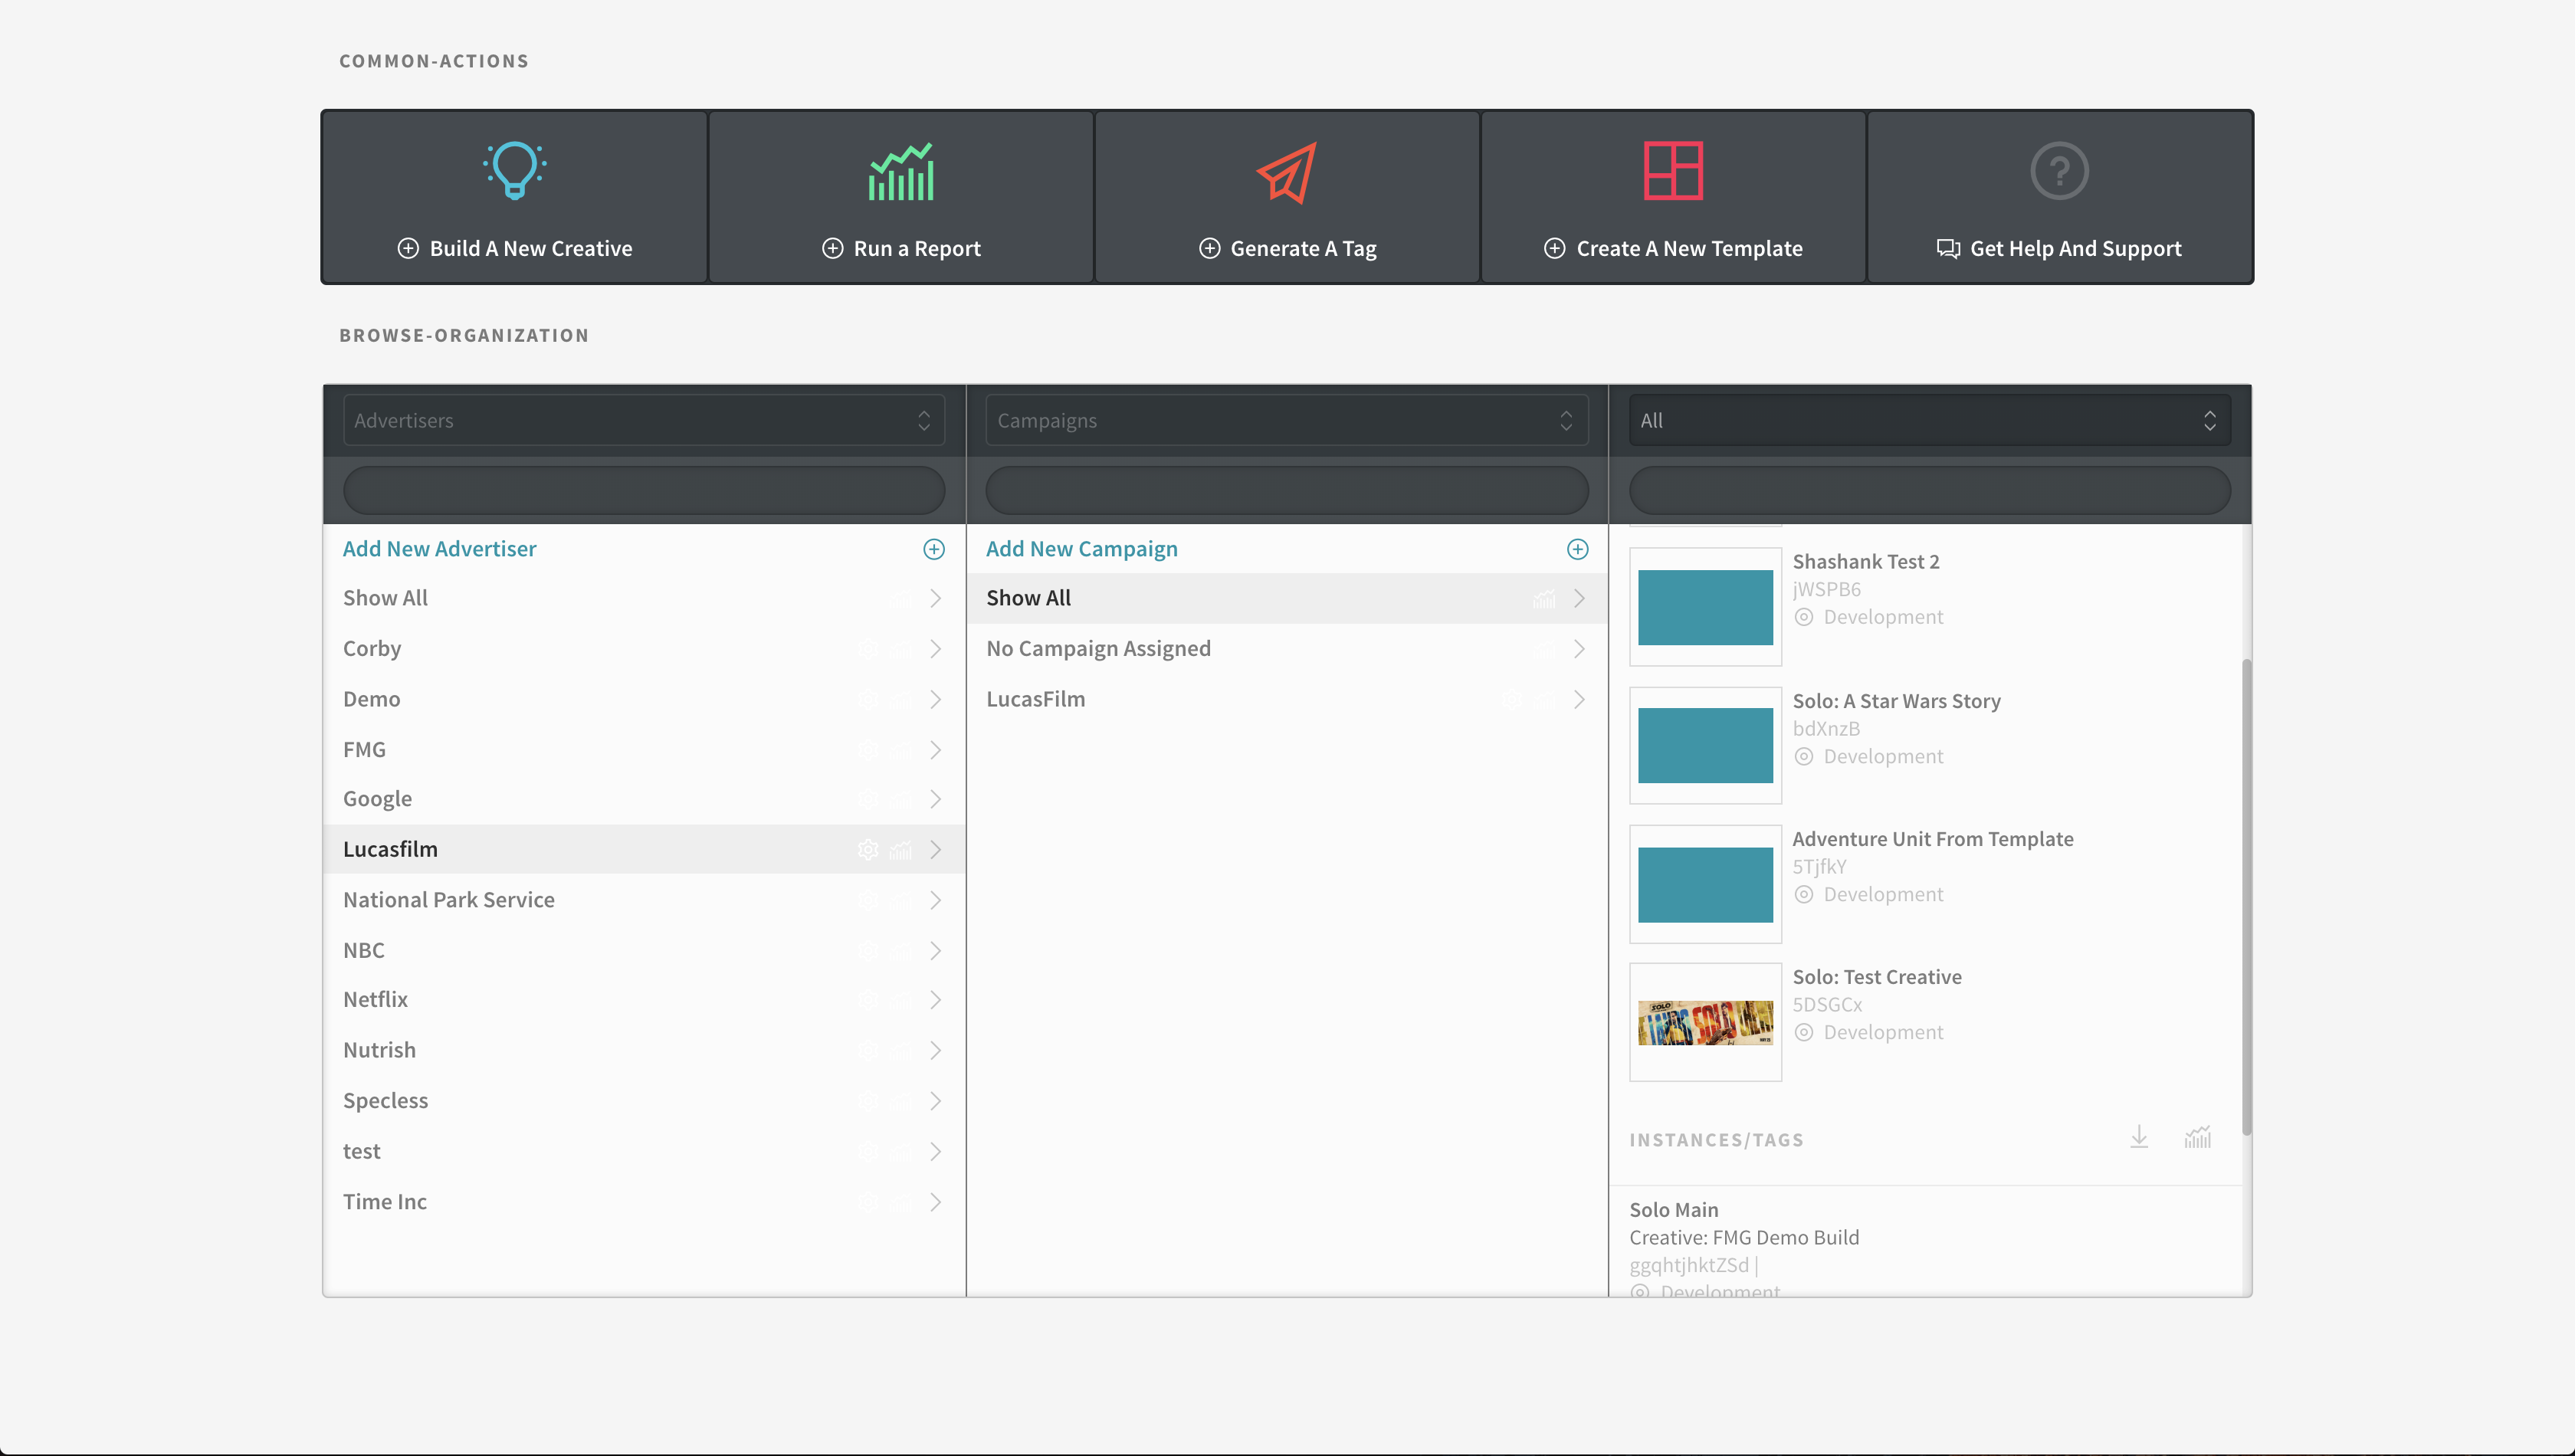Select Demo in advertiser list
Image resolution: width=2575 pixels, height=1456 pixels.
[x=644, y=700]
